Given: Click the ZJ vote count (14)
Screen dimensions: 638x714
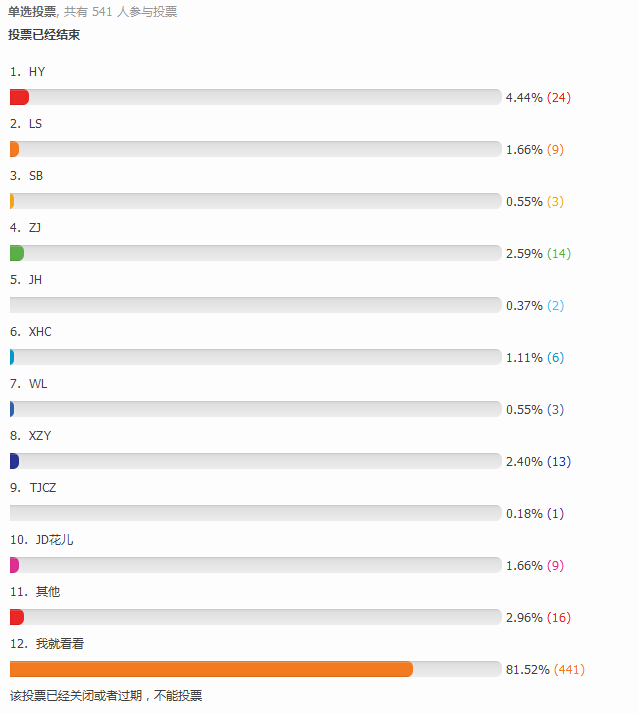Looking at the screenshot, I should pos(559,253).
